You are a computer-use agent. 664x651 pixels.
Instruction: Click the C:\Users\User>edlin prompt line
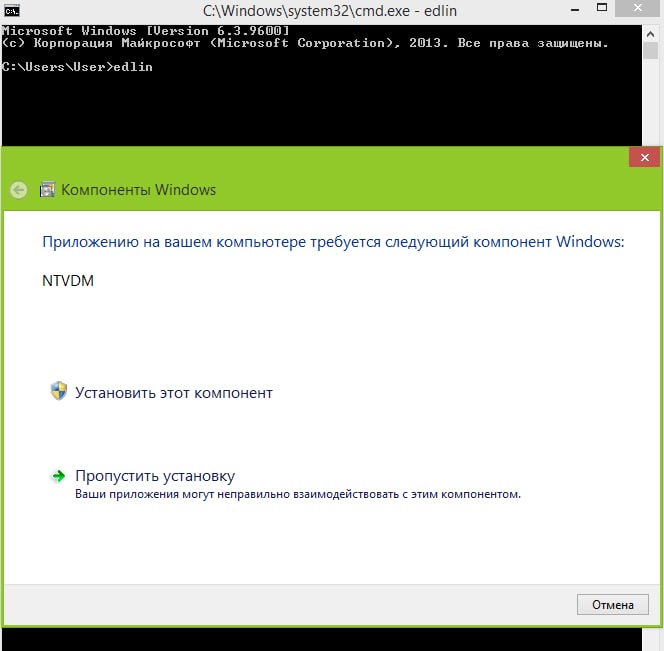[77, 67]
